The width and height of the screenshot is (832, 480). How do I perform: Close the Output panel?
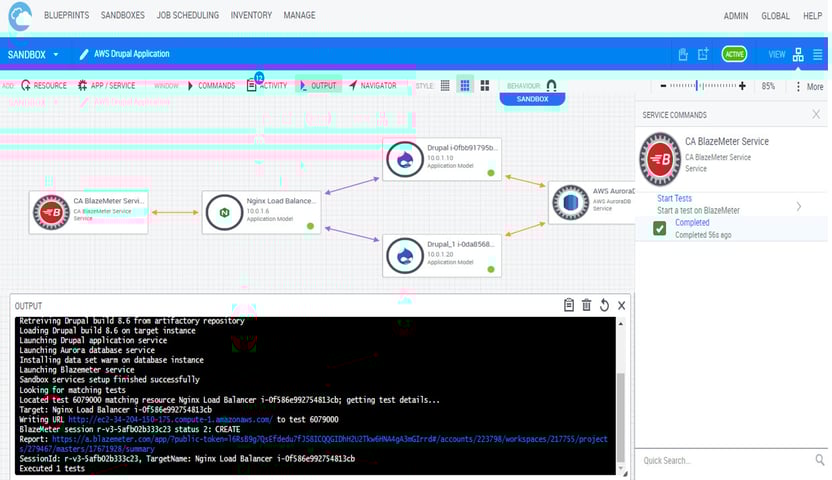pyautogui.click(x=621, y=306)
